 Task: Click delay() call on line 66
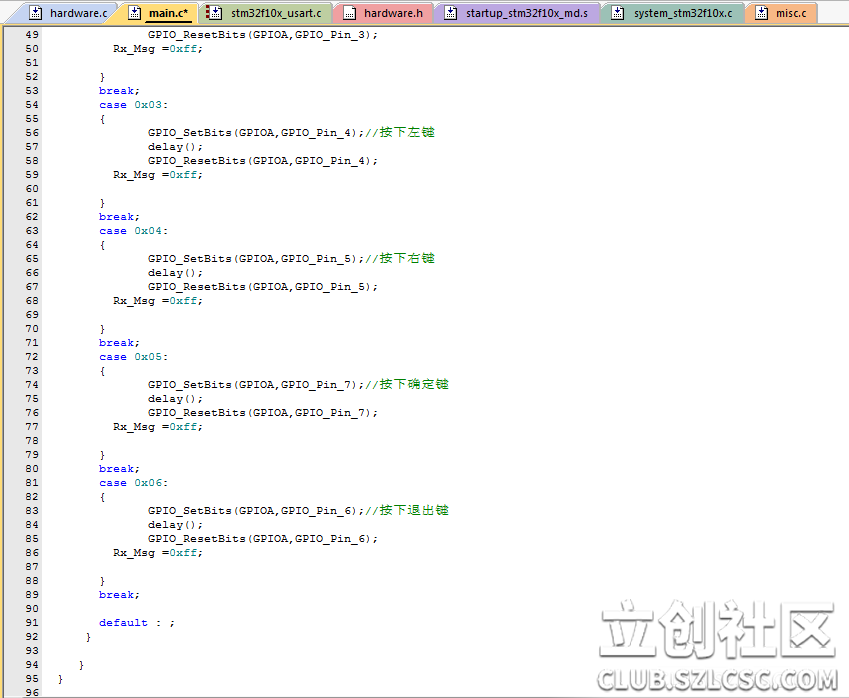coord(175,273)
